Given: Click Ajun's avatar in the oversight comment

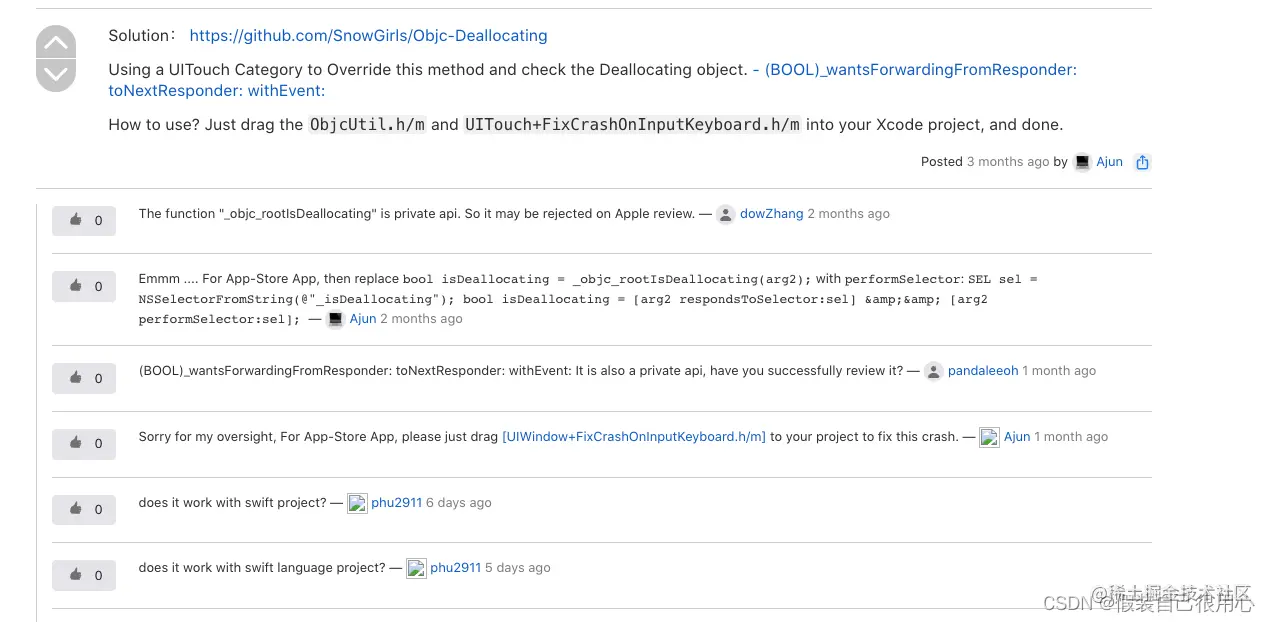Looking at the screenshot, I should coord(989,437).
